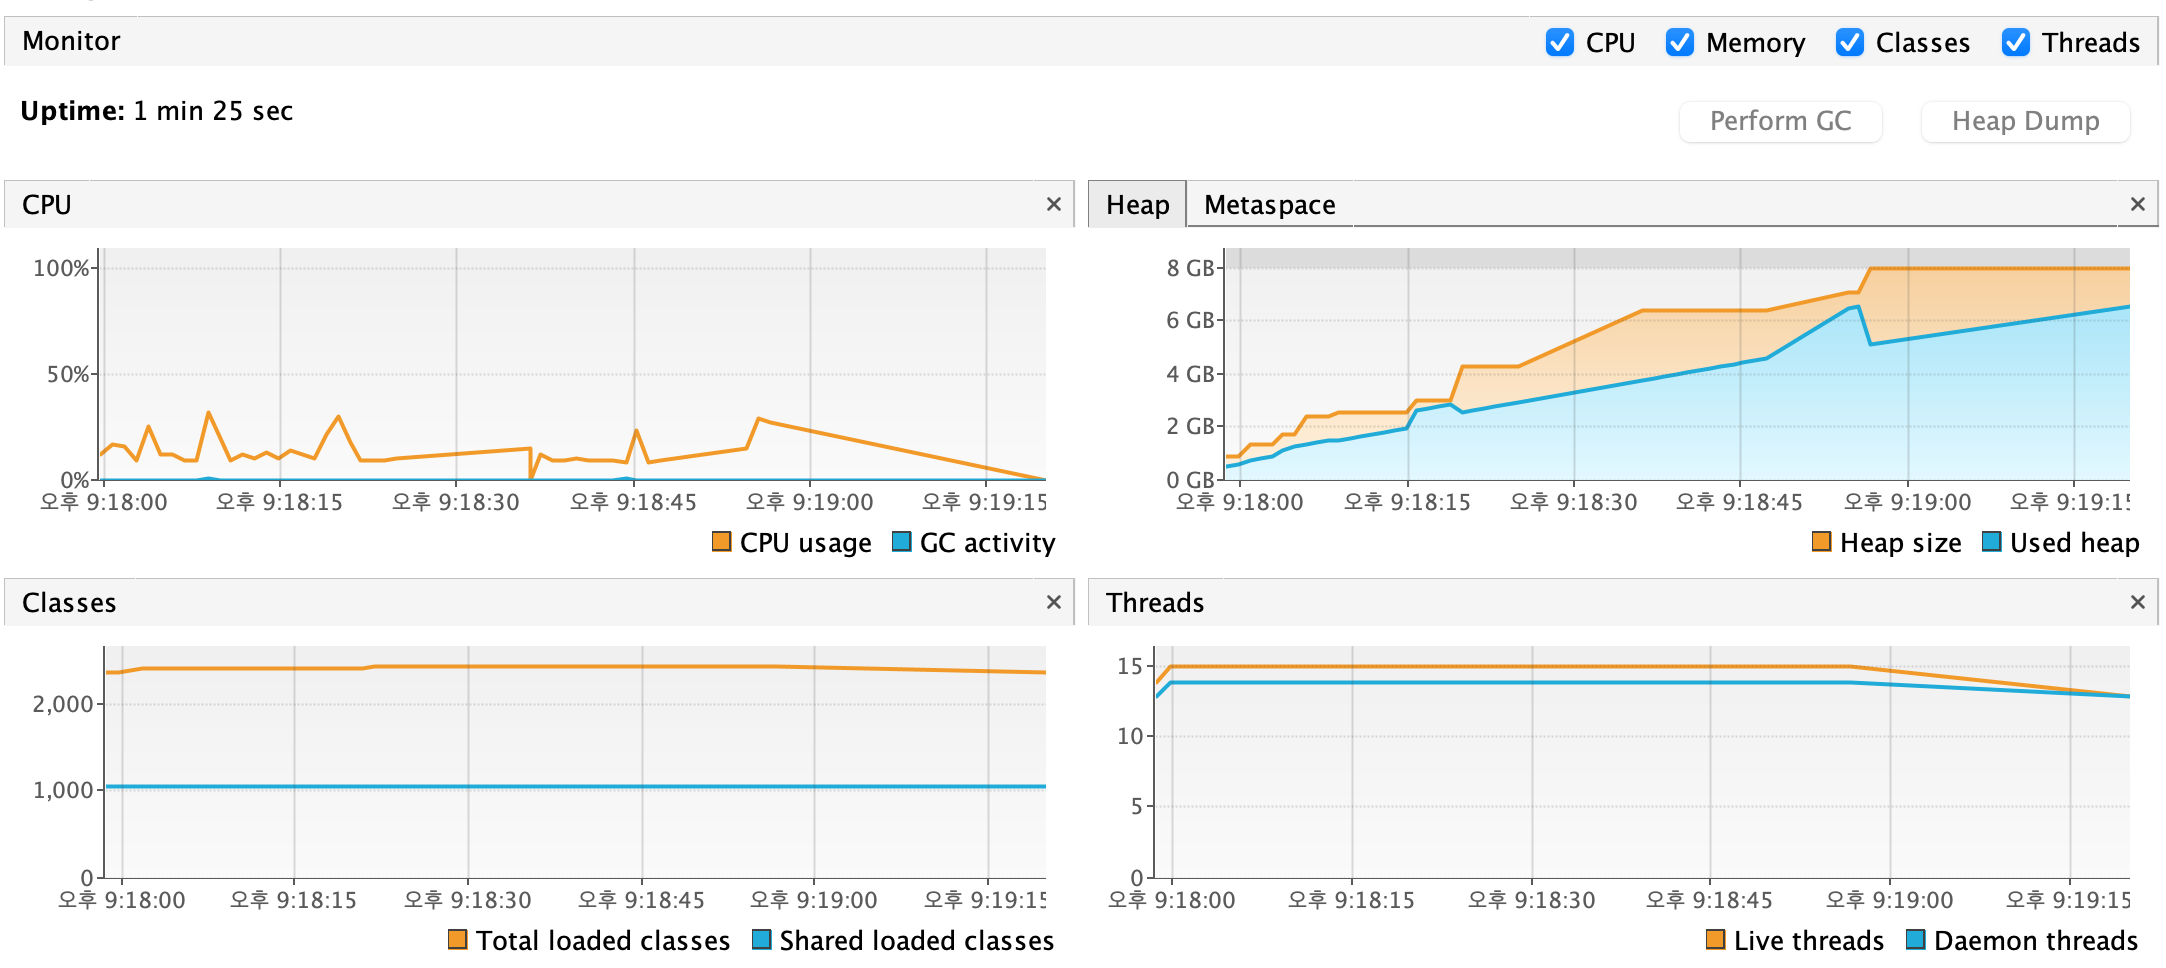The image size is (2166, 968).
Task: Click the Shared loaded classes legend swatch
Action: pos(761,939)
